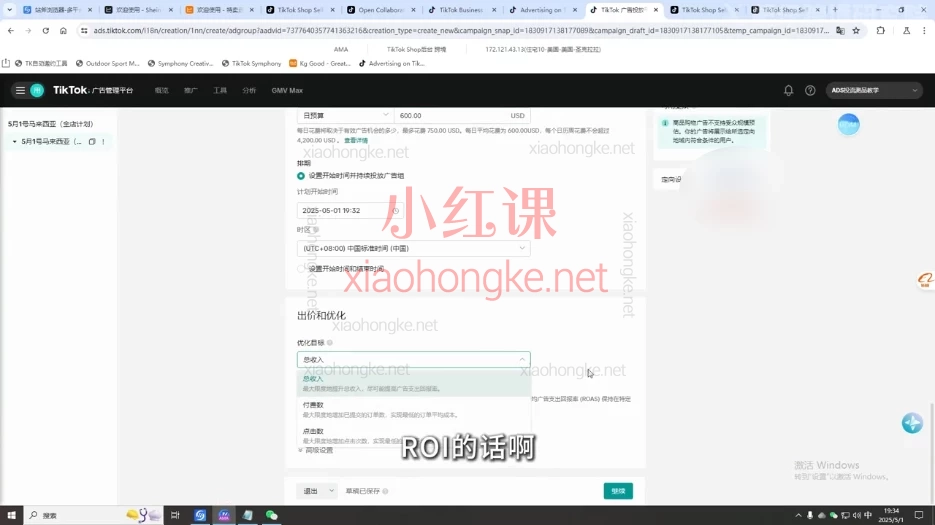The width and height of the screenshot is (935, 525).
Task: Open 查看详情 link under budget
Action: tap(356, 140)
